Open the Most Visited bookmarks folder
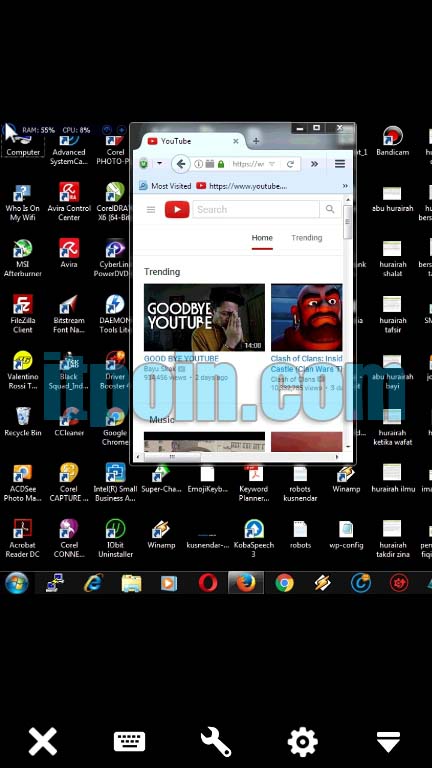 [165, 186]
